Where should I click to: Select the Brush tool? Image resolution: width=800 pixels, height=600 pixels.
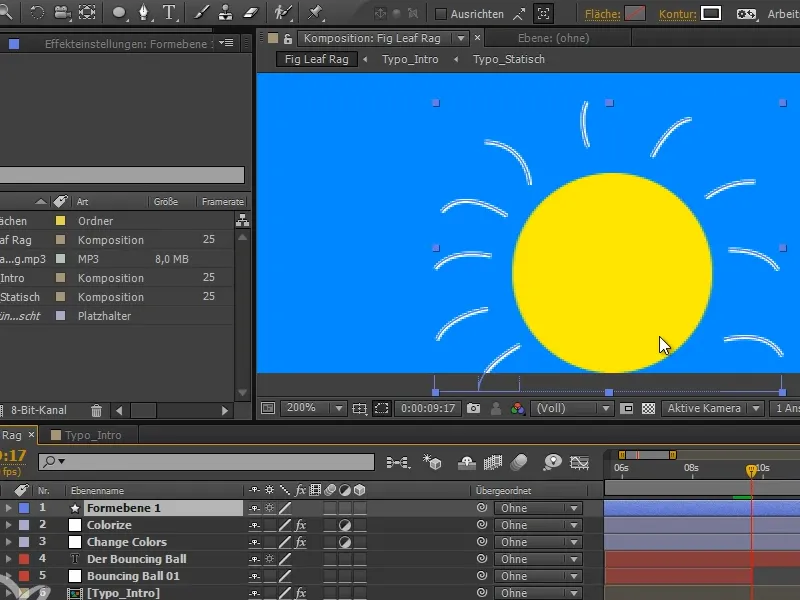point(202,12)
